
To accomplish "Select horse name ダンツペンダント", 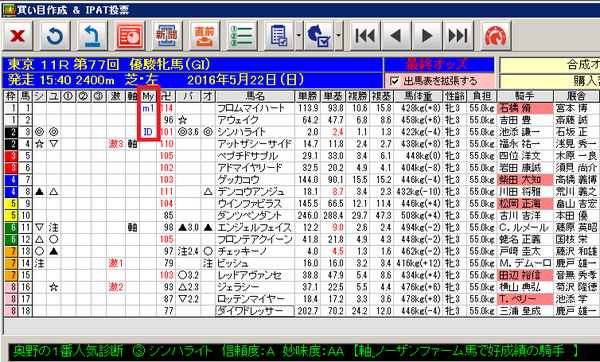I will pyautogui.click(x=249, y=215).
